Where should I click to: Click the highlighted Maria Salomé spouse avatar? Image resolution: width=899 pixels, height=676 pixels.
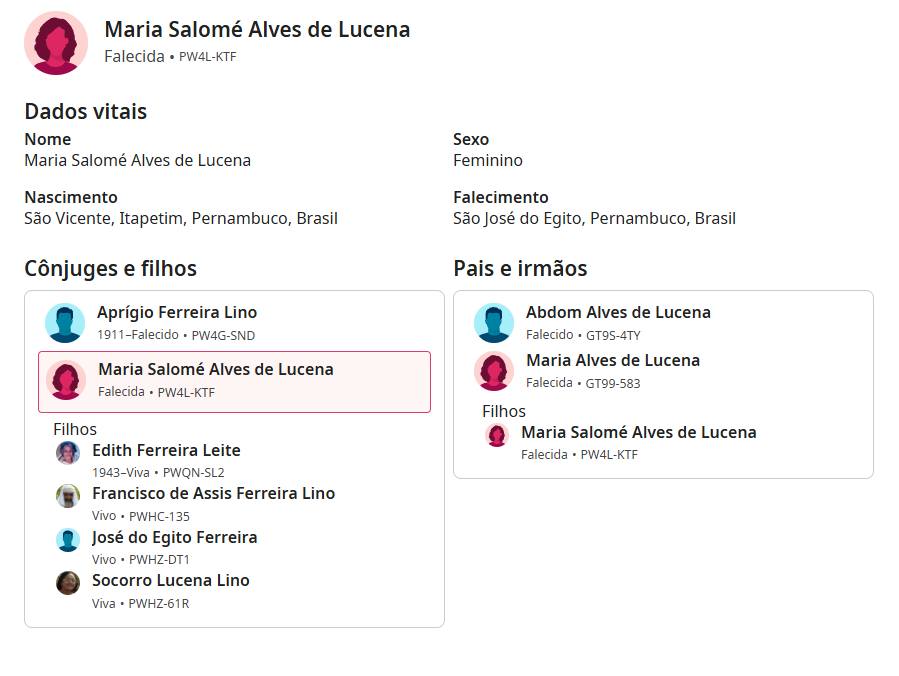(x=66, y=380)
